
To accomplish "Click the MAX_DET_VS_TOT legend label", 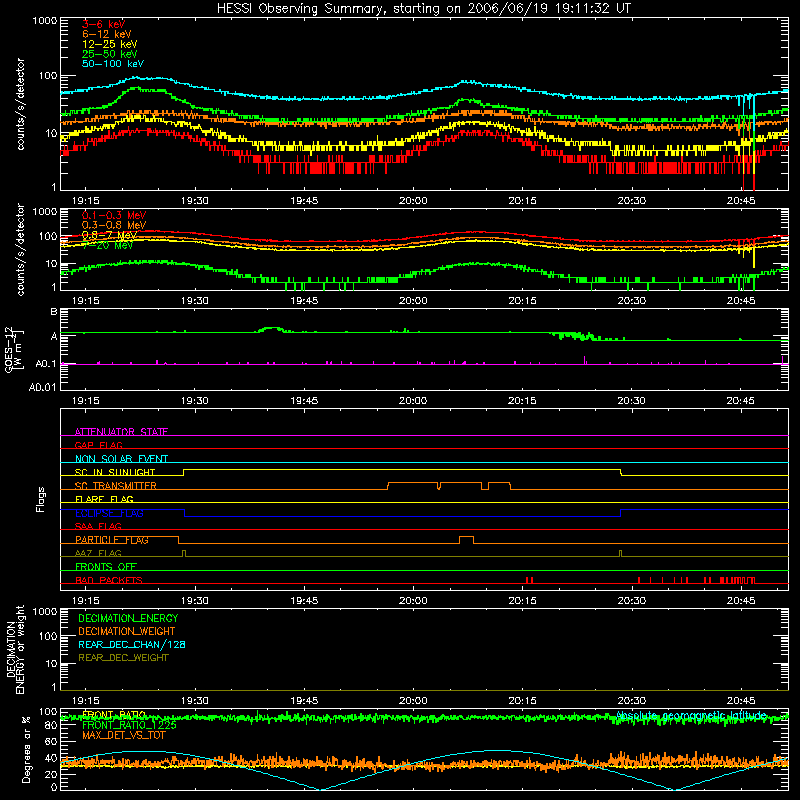I will [123, 735].
